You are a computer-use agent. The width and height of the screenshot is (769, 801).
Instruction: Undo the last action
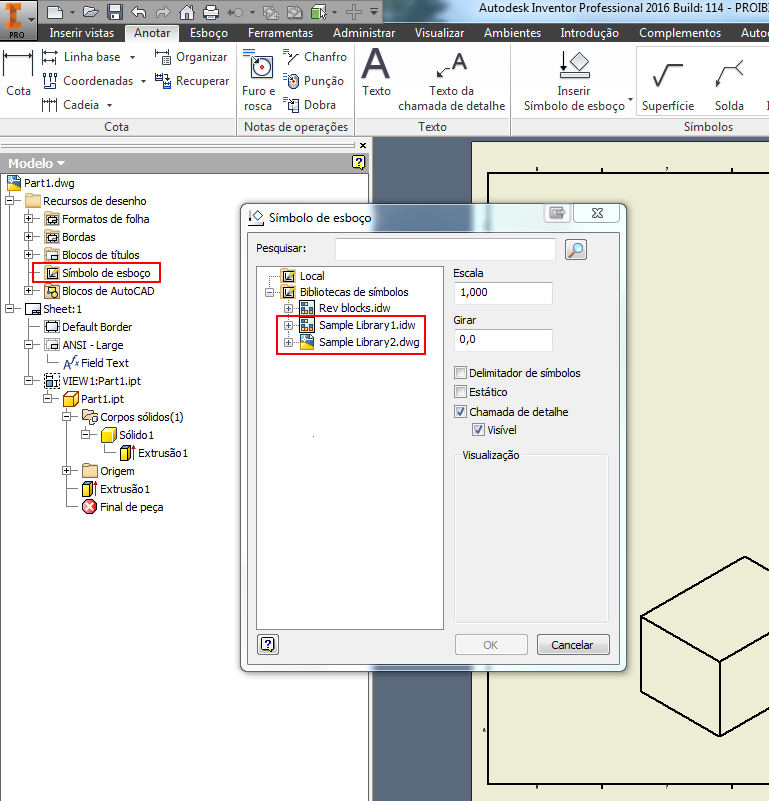tap(138, 11)
